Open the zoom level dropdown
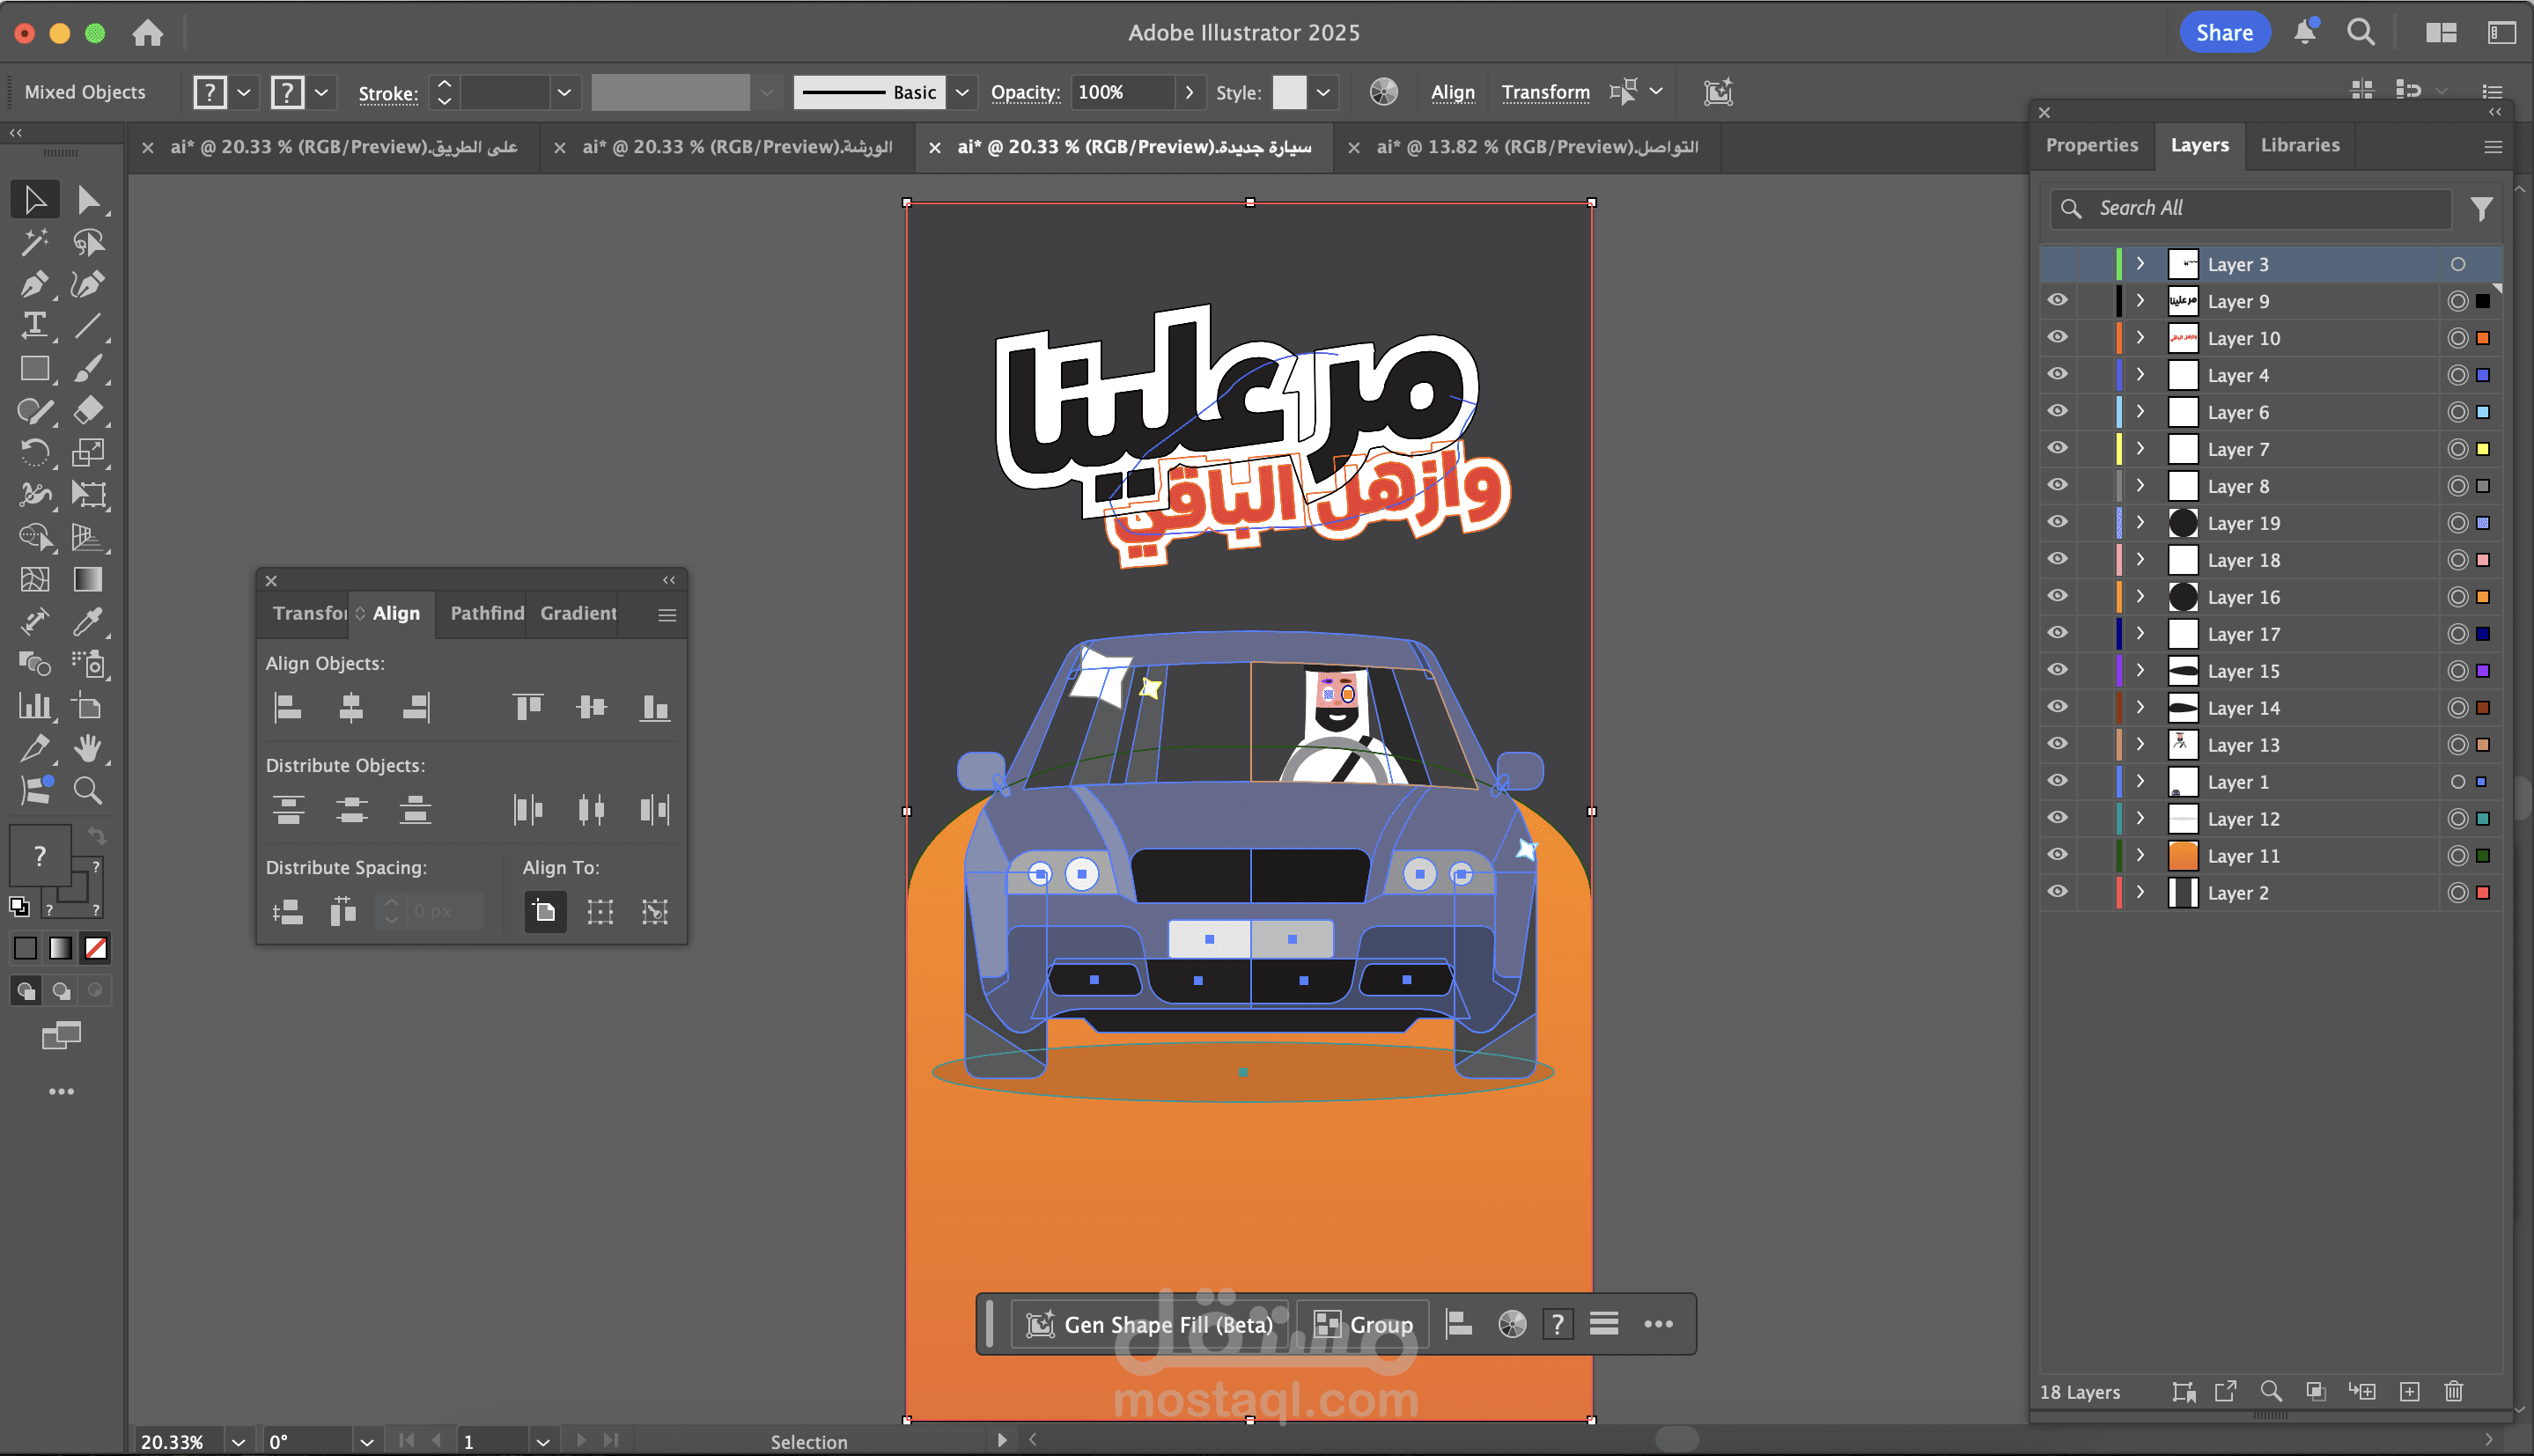This screenshot has width=2534, height=1456. point(238,1441)
